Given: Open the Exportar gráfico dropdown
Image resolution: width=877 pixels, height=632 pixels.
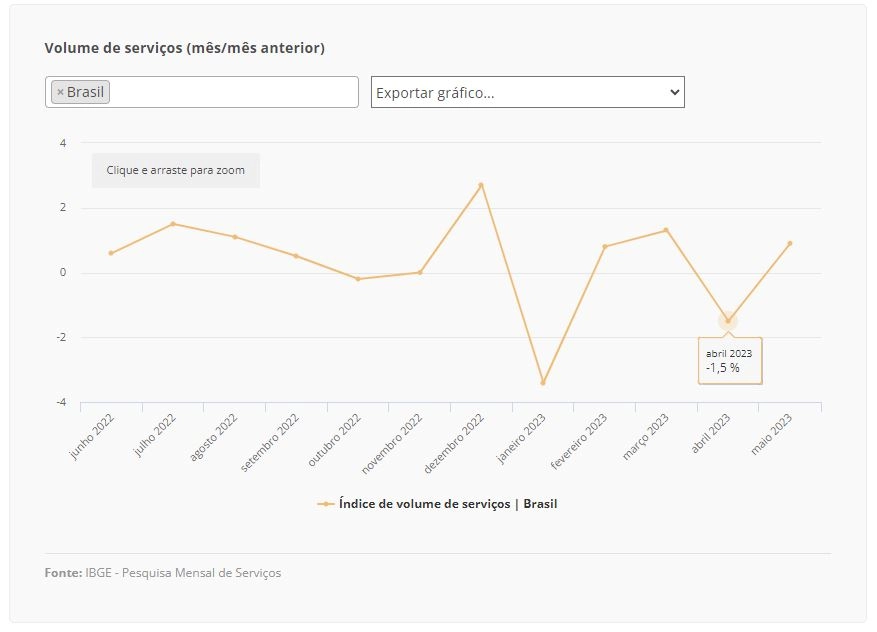Looking at the screenshot, I should (x=527, y=92).
